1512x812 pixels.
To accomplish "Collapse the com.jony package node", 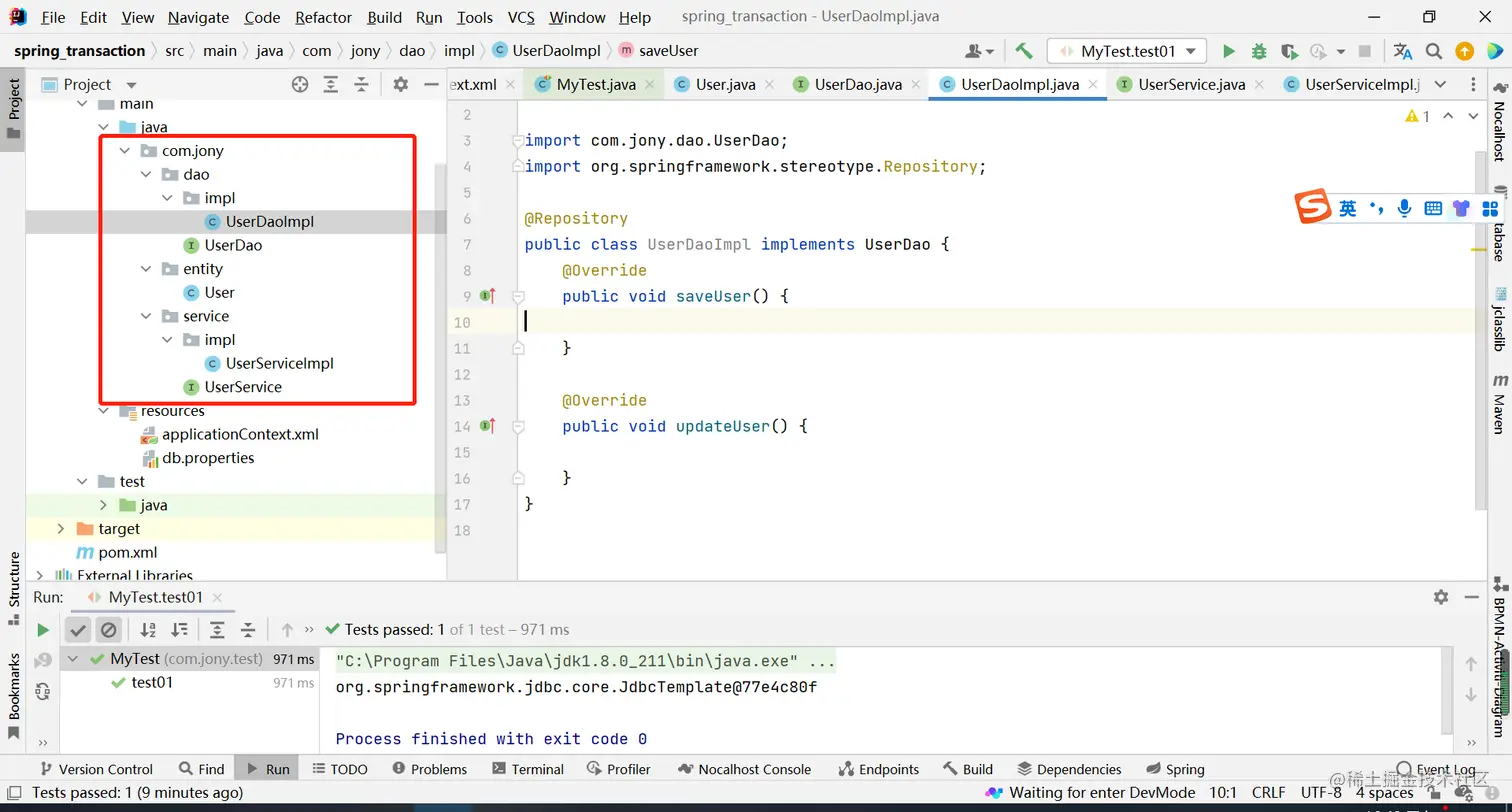I will (125, 151).
